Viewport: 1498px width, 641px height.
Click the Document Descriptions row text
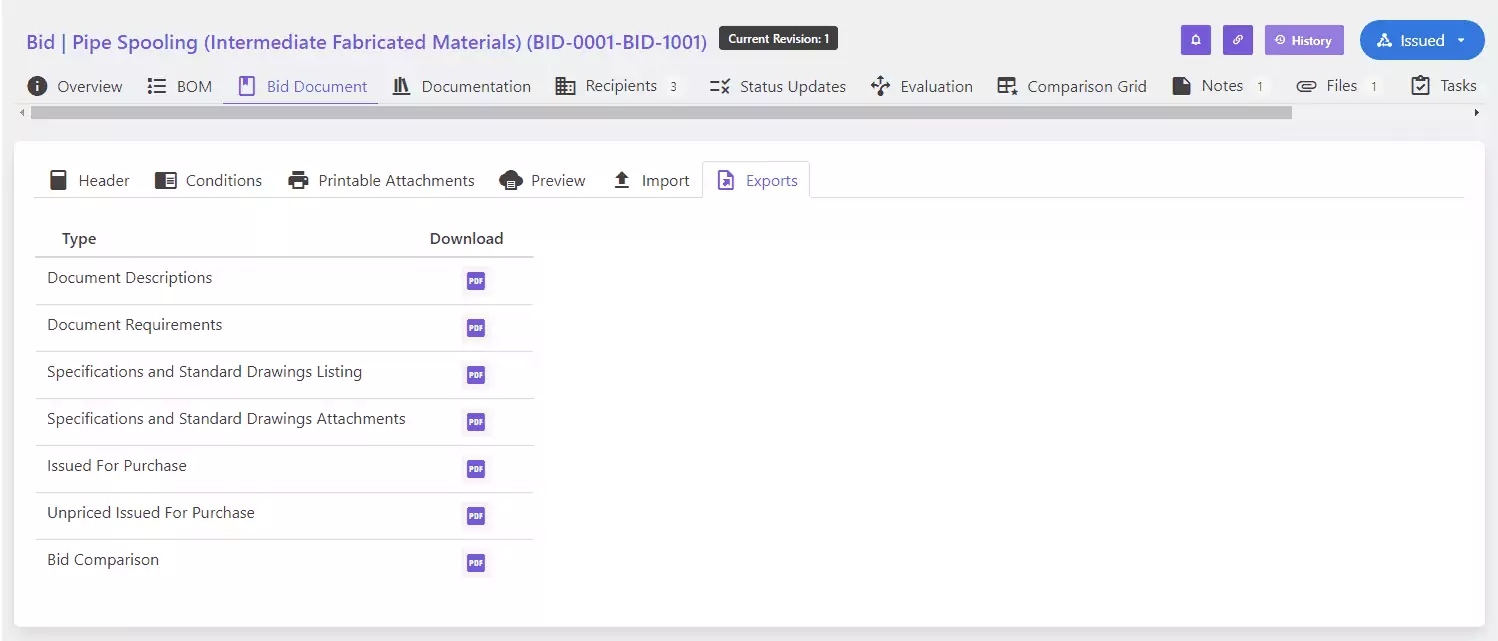pyautogui.click(x=130, y=278)
